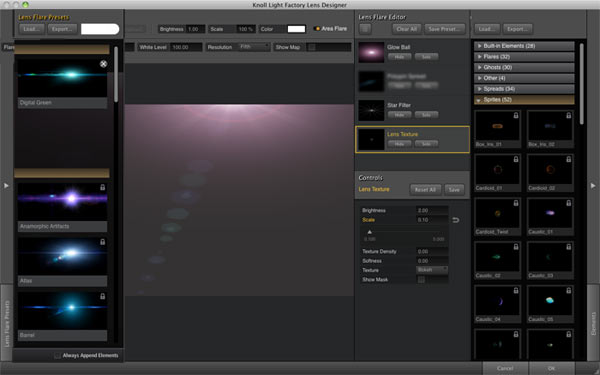Expand the Spreads (34) category

point(524,89)
